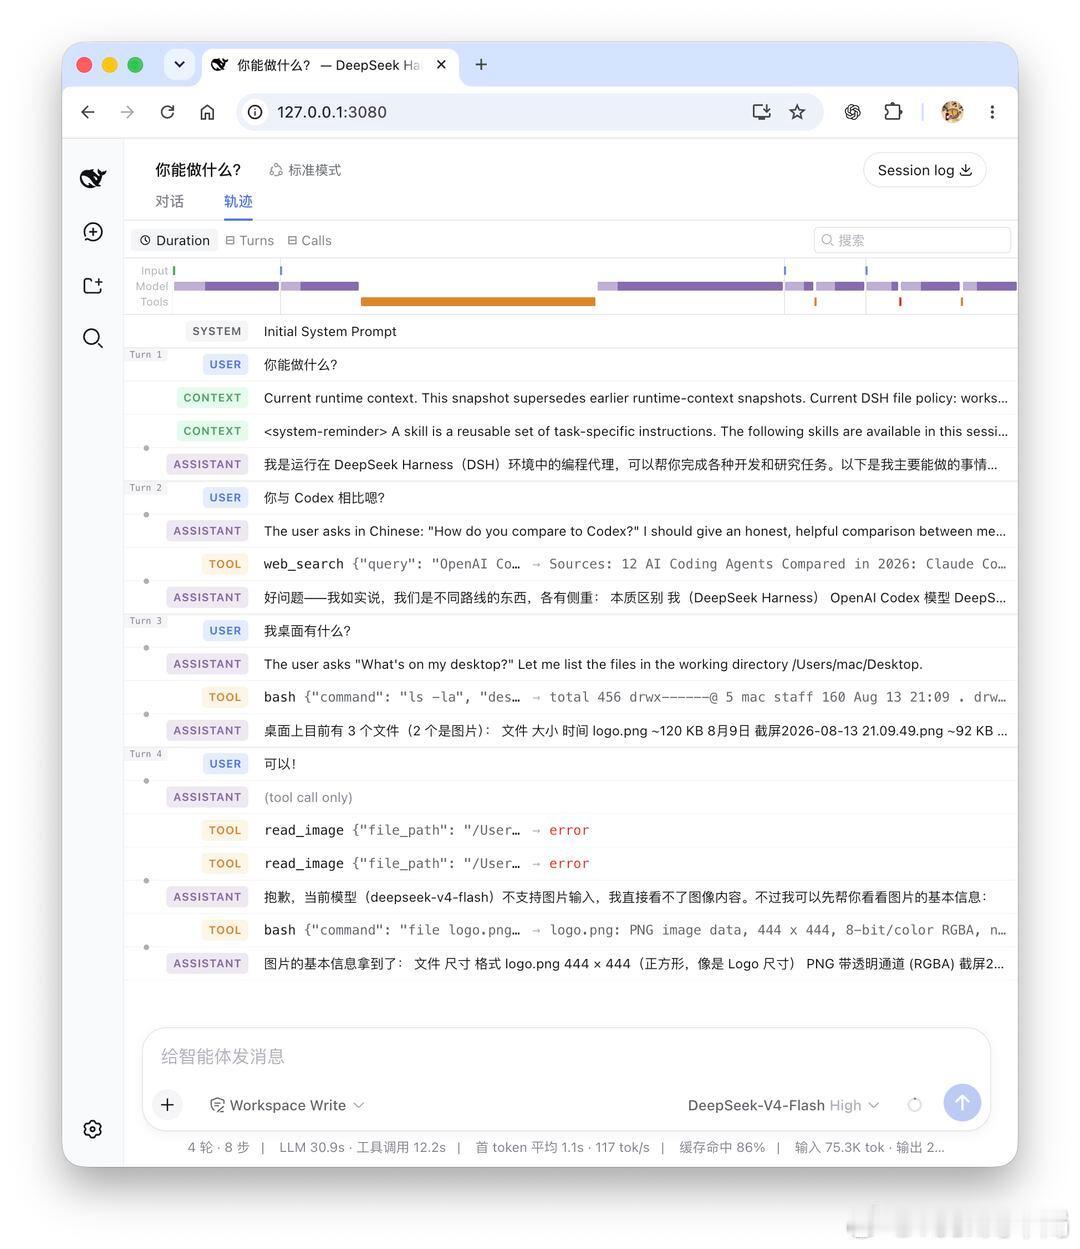
Task: Open the ChatGPT extension icon in toolbar
Action: tap(852, 112)
